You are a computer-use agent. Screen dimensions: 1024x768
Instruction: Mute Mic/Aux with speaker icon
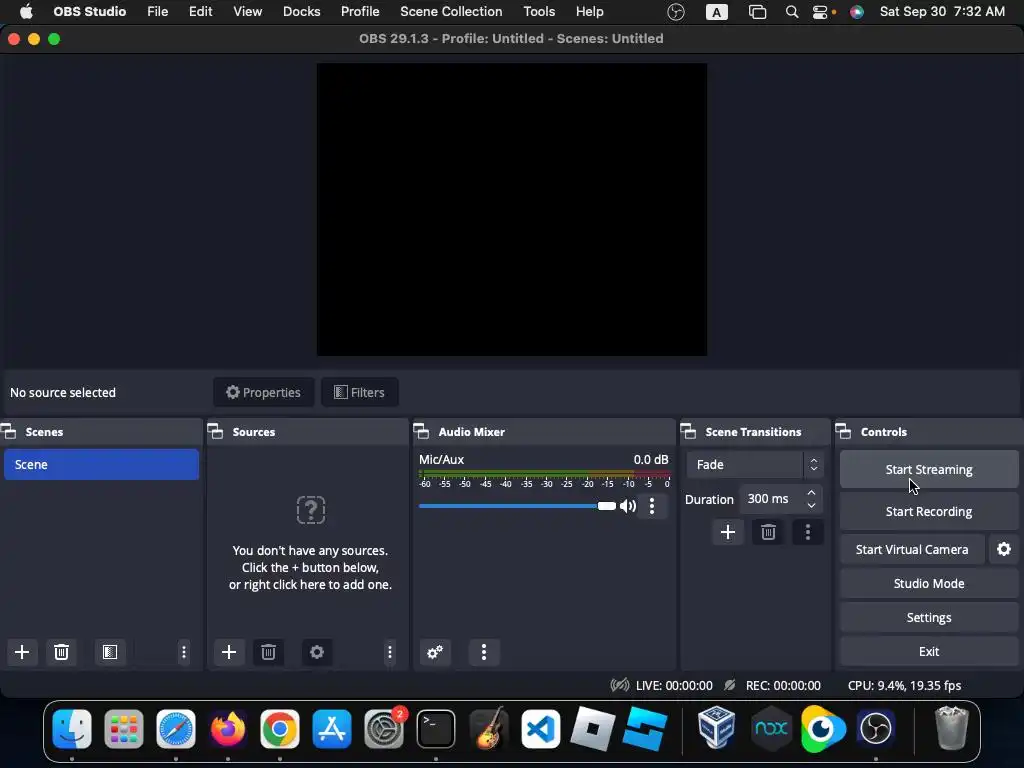tap(628, 506)
